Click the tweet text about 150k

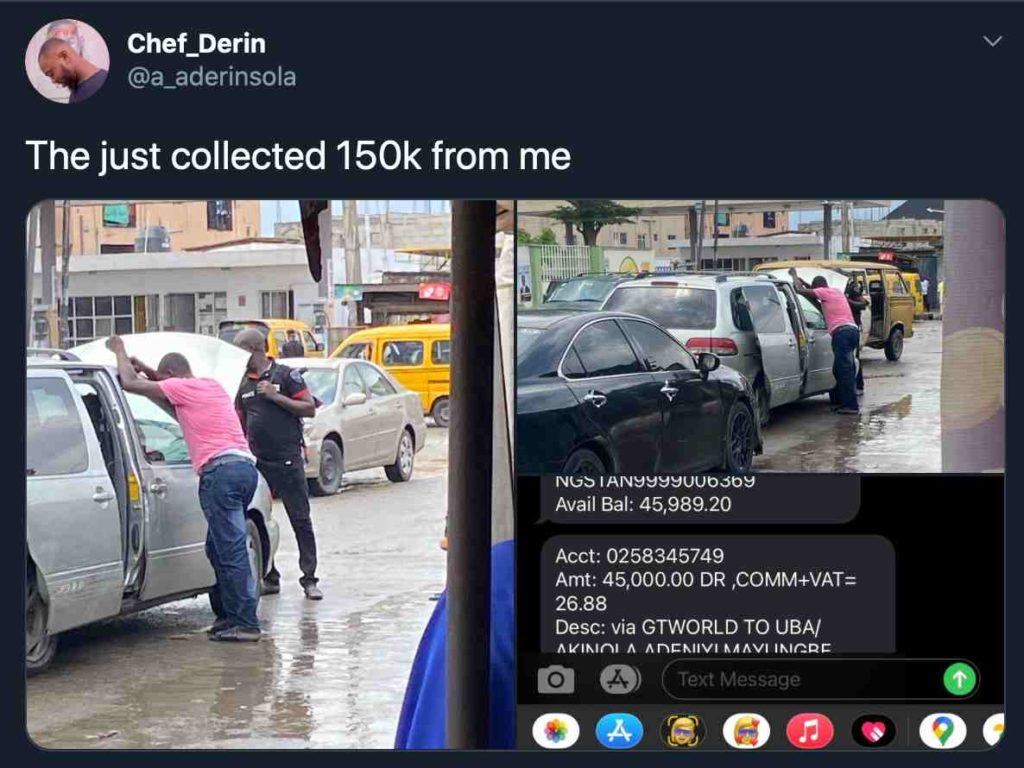pos(298,157)
